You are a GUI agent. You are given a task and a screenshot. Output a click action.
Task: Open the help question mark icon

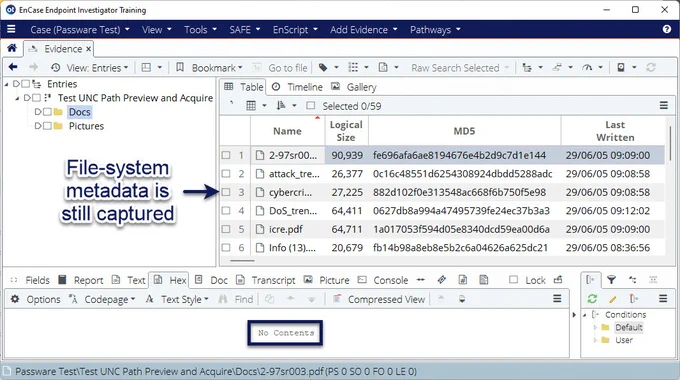[x=667, y=29]
